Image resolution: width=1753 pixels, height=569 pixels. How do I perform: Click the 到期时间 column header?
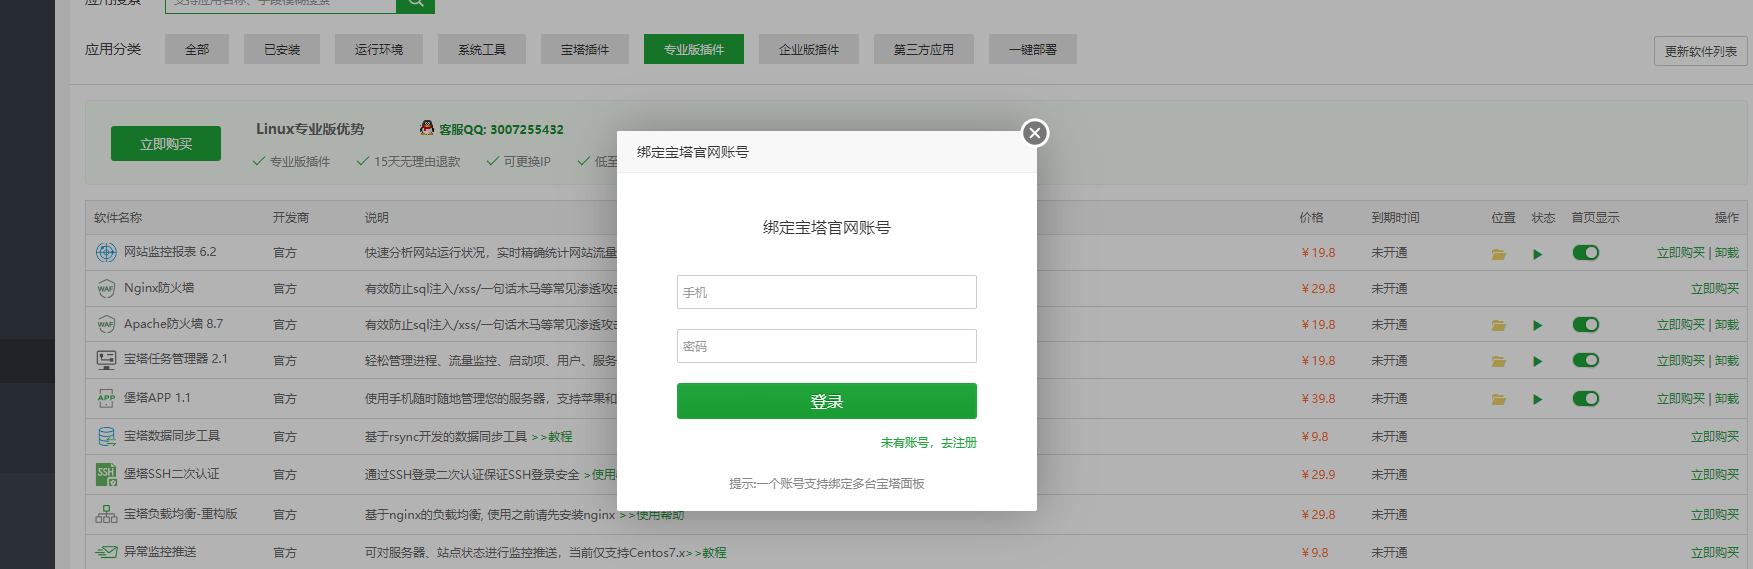click(x=1395, y=217)
